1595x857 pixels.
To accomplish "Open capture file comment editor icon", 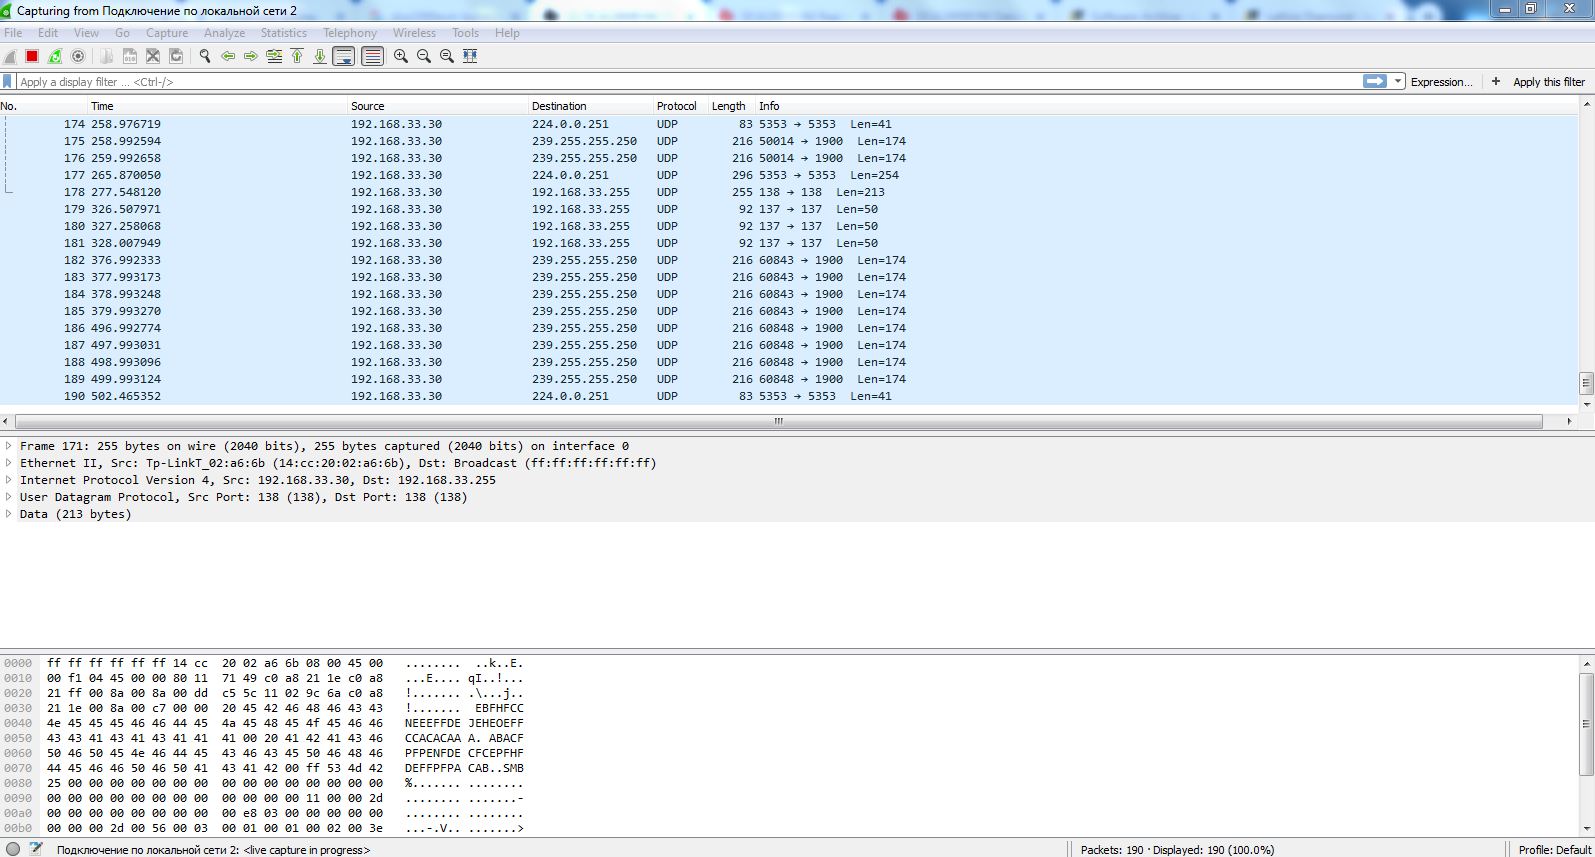I will pyautogui.click(x=36, y=849).
